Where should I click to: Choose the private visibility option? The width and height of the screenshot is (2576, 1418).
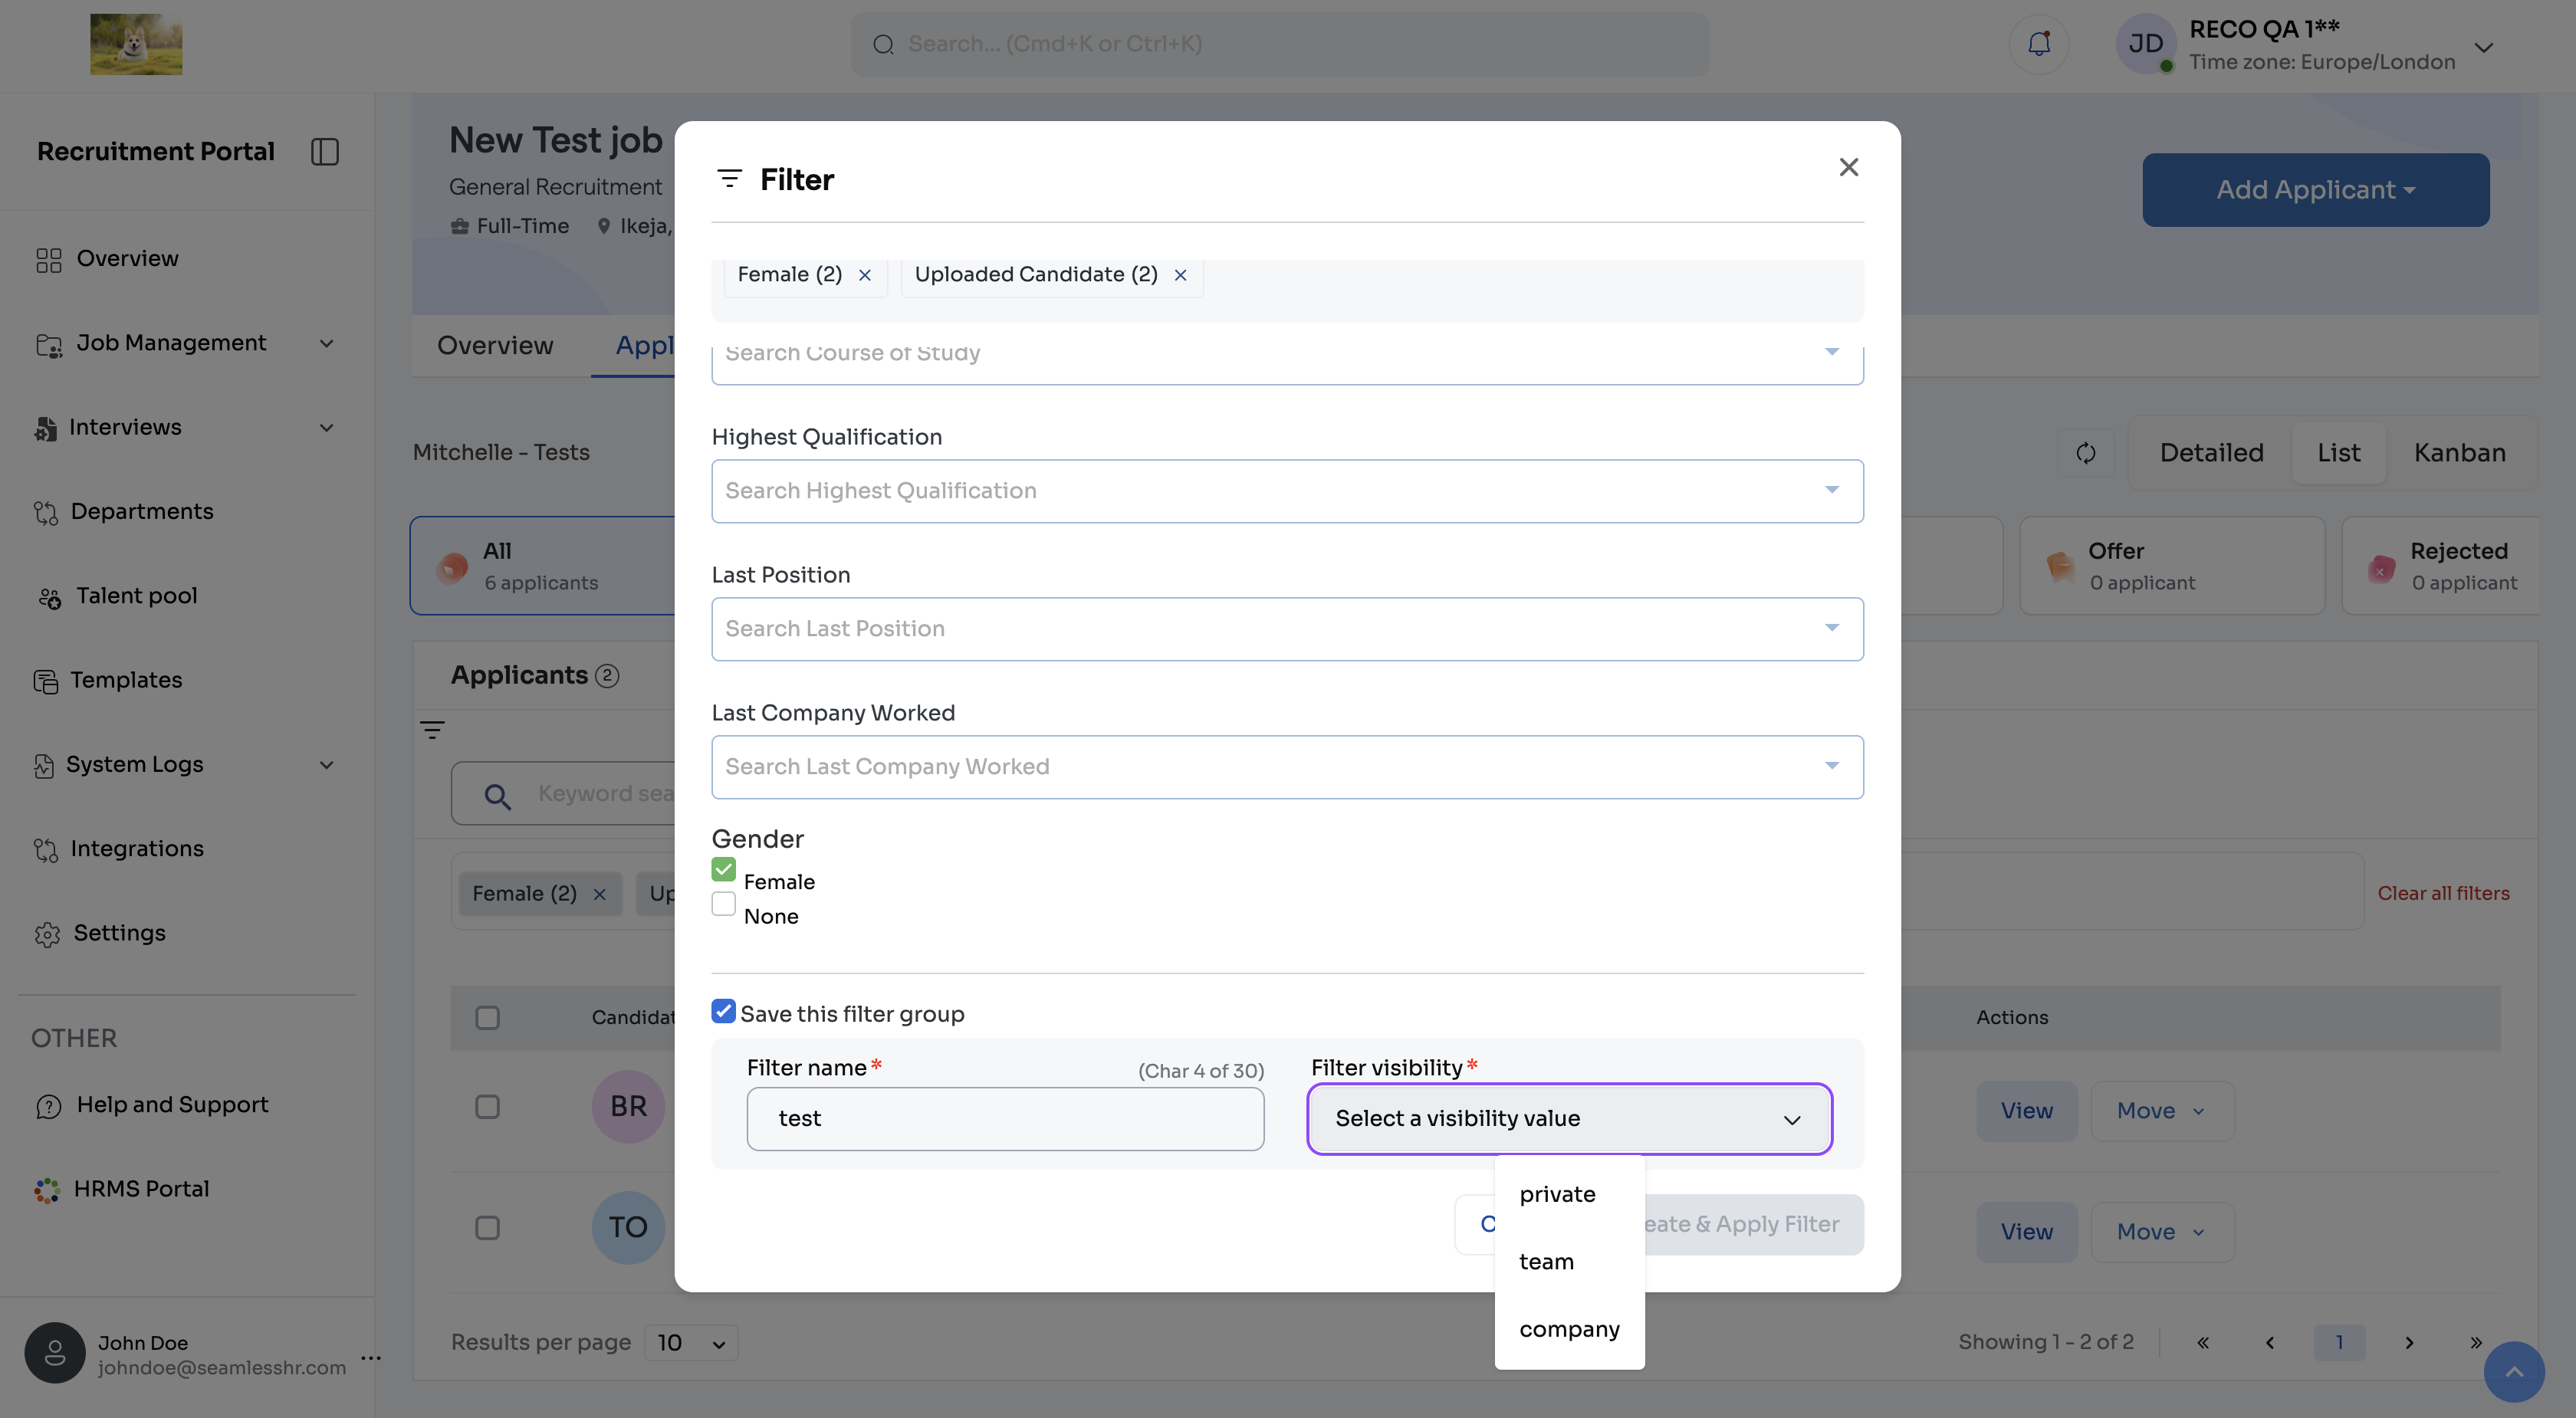(x=1557, y=1194)
